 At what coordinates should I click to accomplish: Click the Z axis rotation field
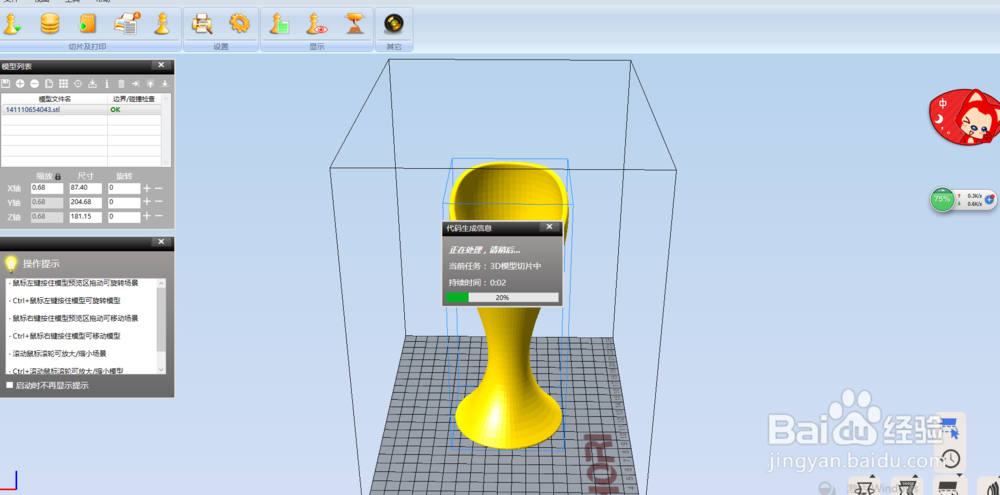124,217
